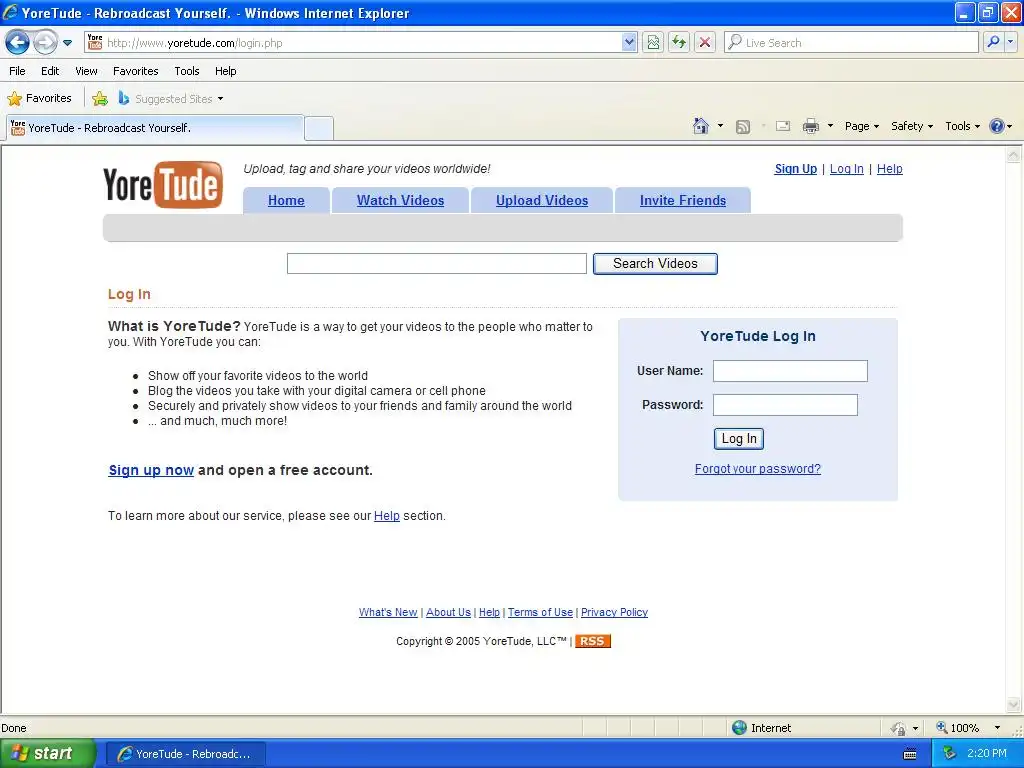Click the Terms of Use footer link
This screenshot has width=1024, height=768.
[x=540, y=613]
